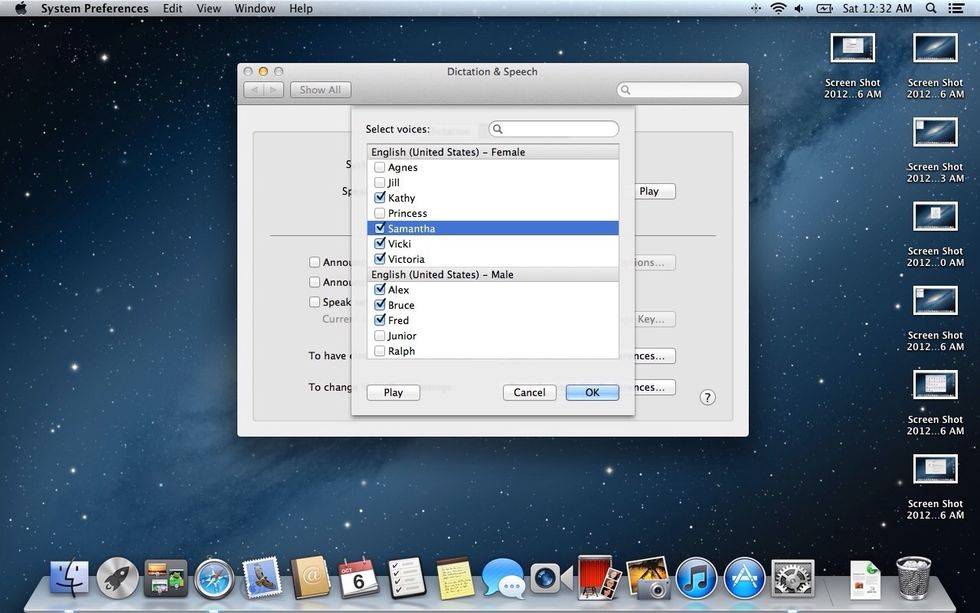The image size is (980, 613).
Task: Uncheck the Kathy voice
Action: coord(380,198)
